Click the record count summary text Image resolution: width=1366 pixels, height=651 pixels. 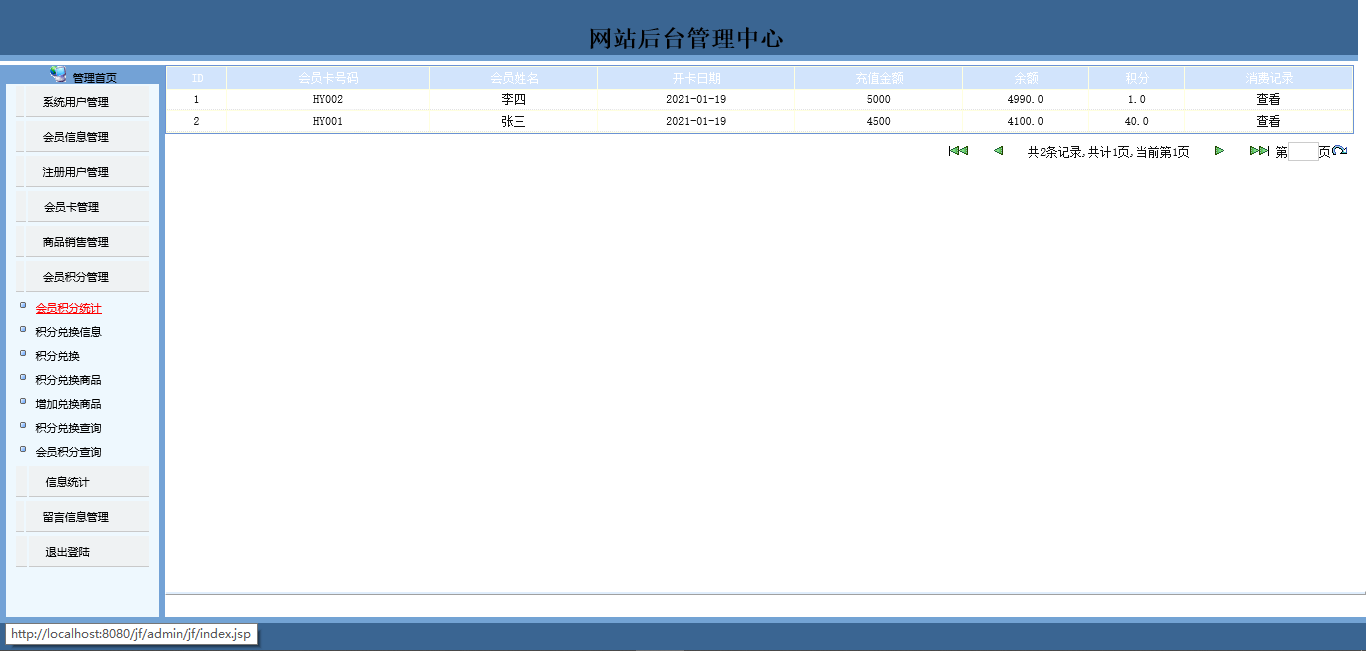click(1108, 152)
